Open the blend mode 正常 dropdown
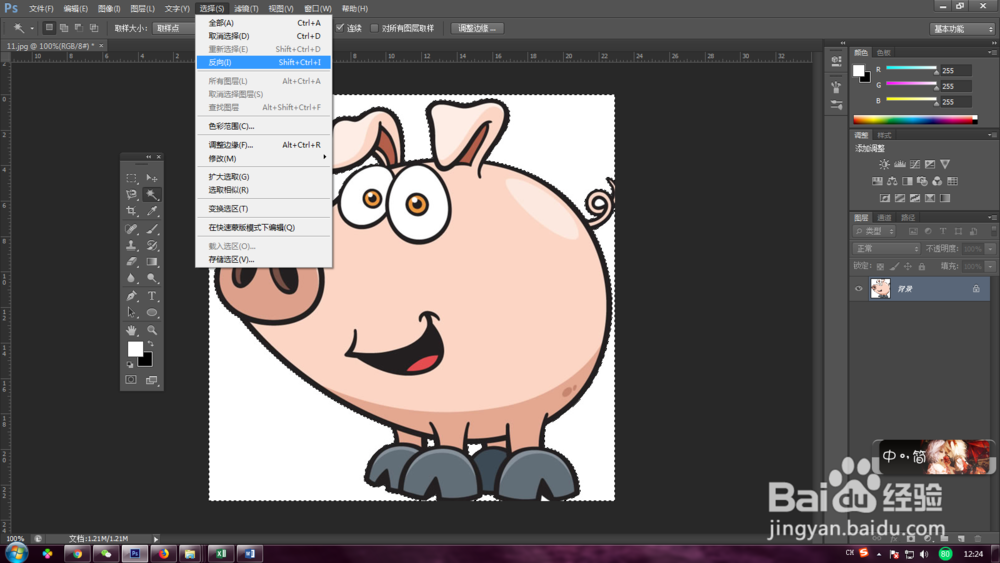The width and height of the screenshot is (1000, 563). click(886, 249)
